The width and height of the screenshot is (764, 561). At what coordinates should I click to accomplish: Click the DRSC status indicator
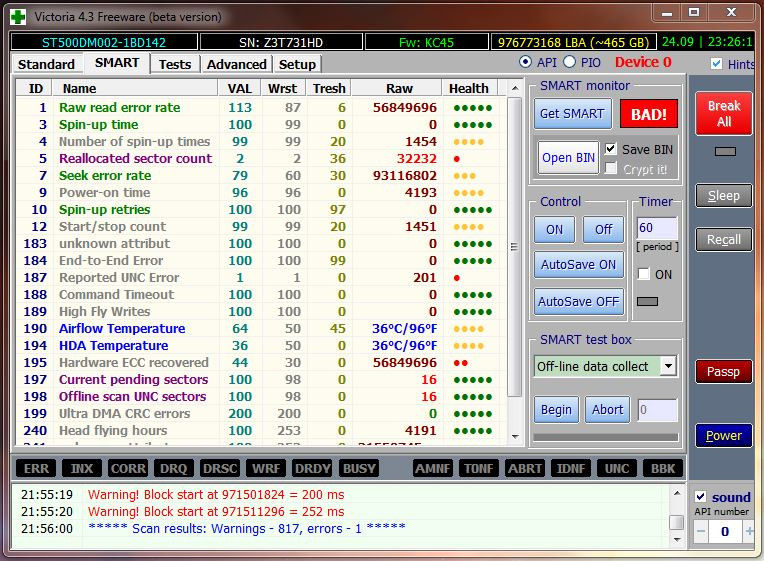tap(220, 468)
